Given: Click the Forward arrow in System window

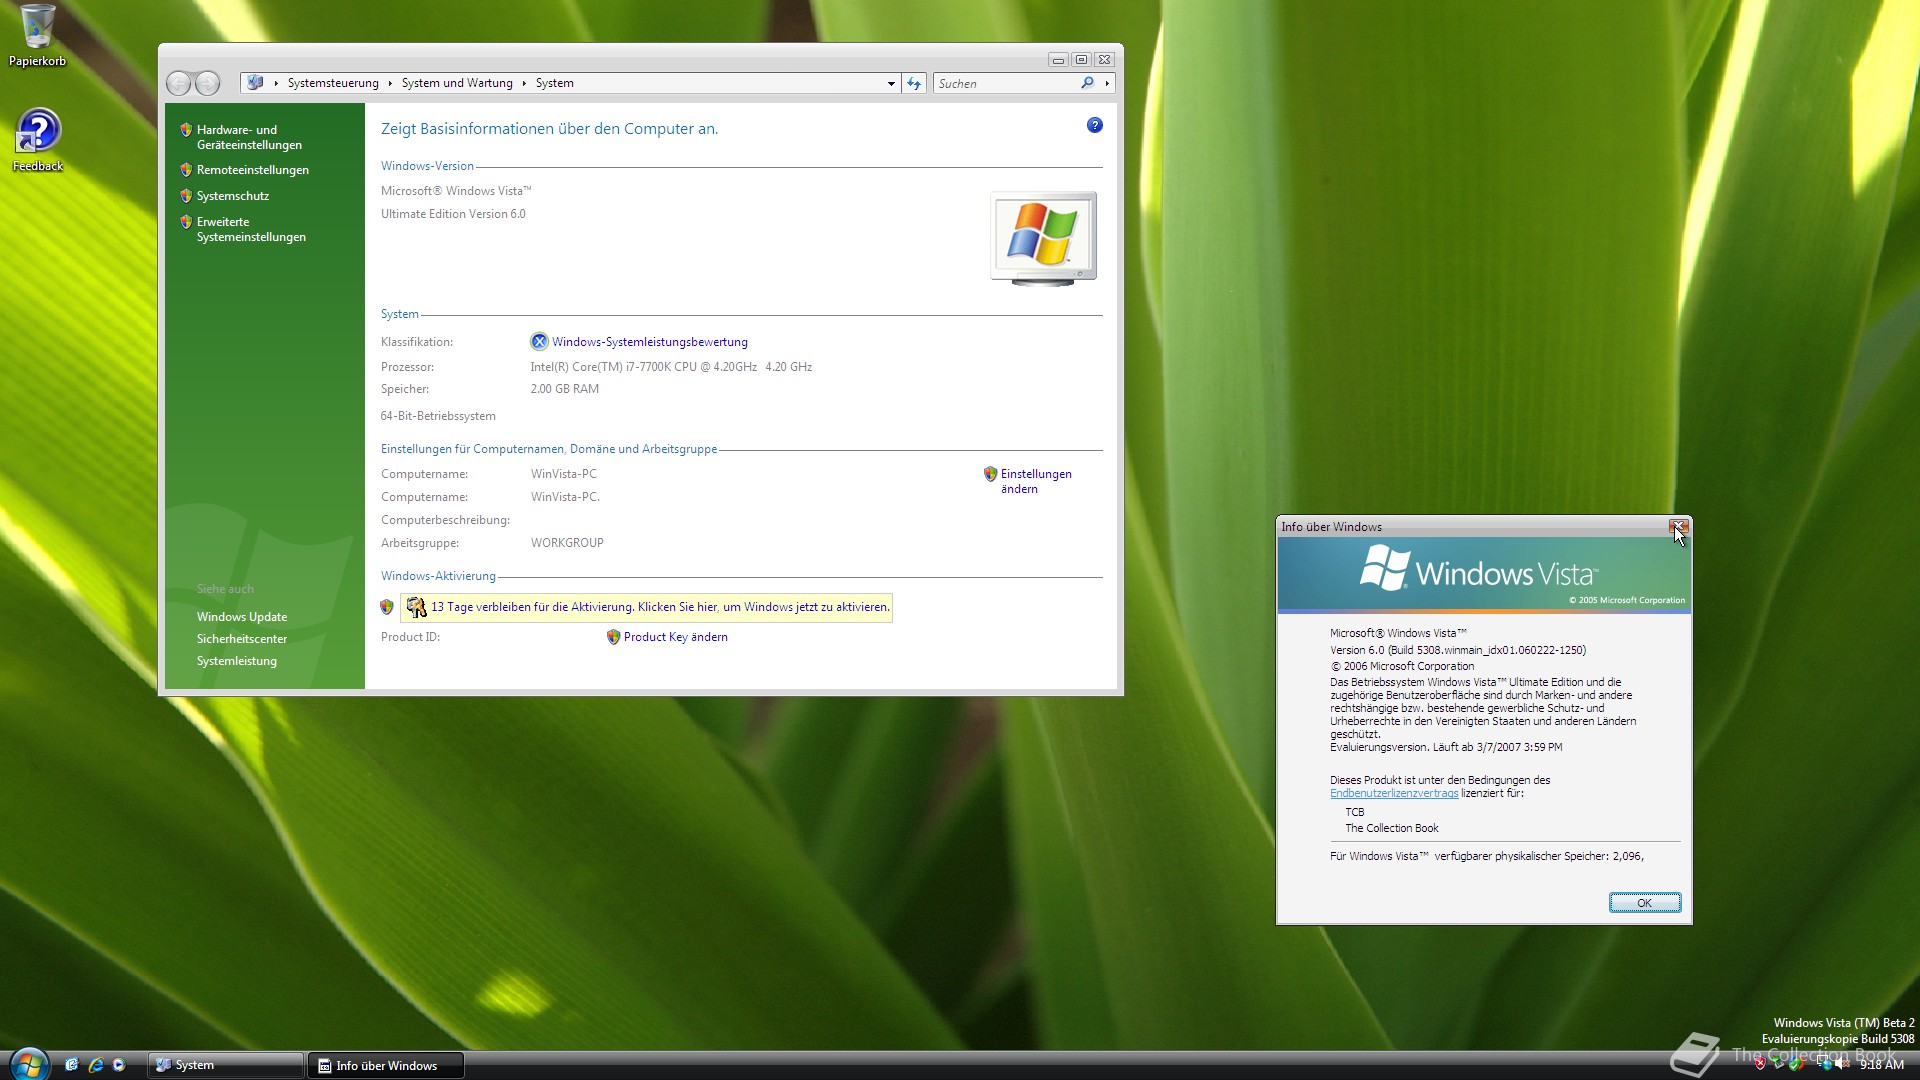Looking at the screenshot, I should click(x=207, y=83).
